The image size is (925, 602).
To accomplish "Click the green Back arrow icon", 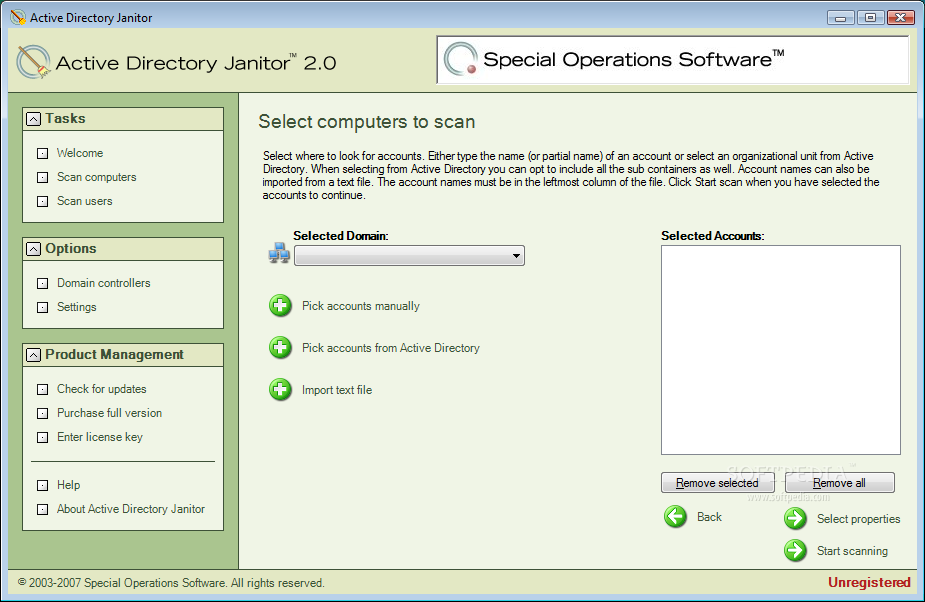I will click(x=675, y=517).
